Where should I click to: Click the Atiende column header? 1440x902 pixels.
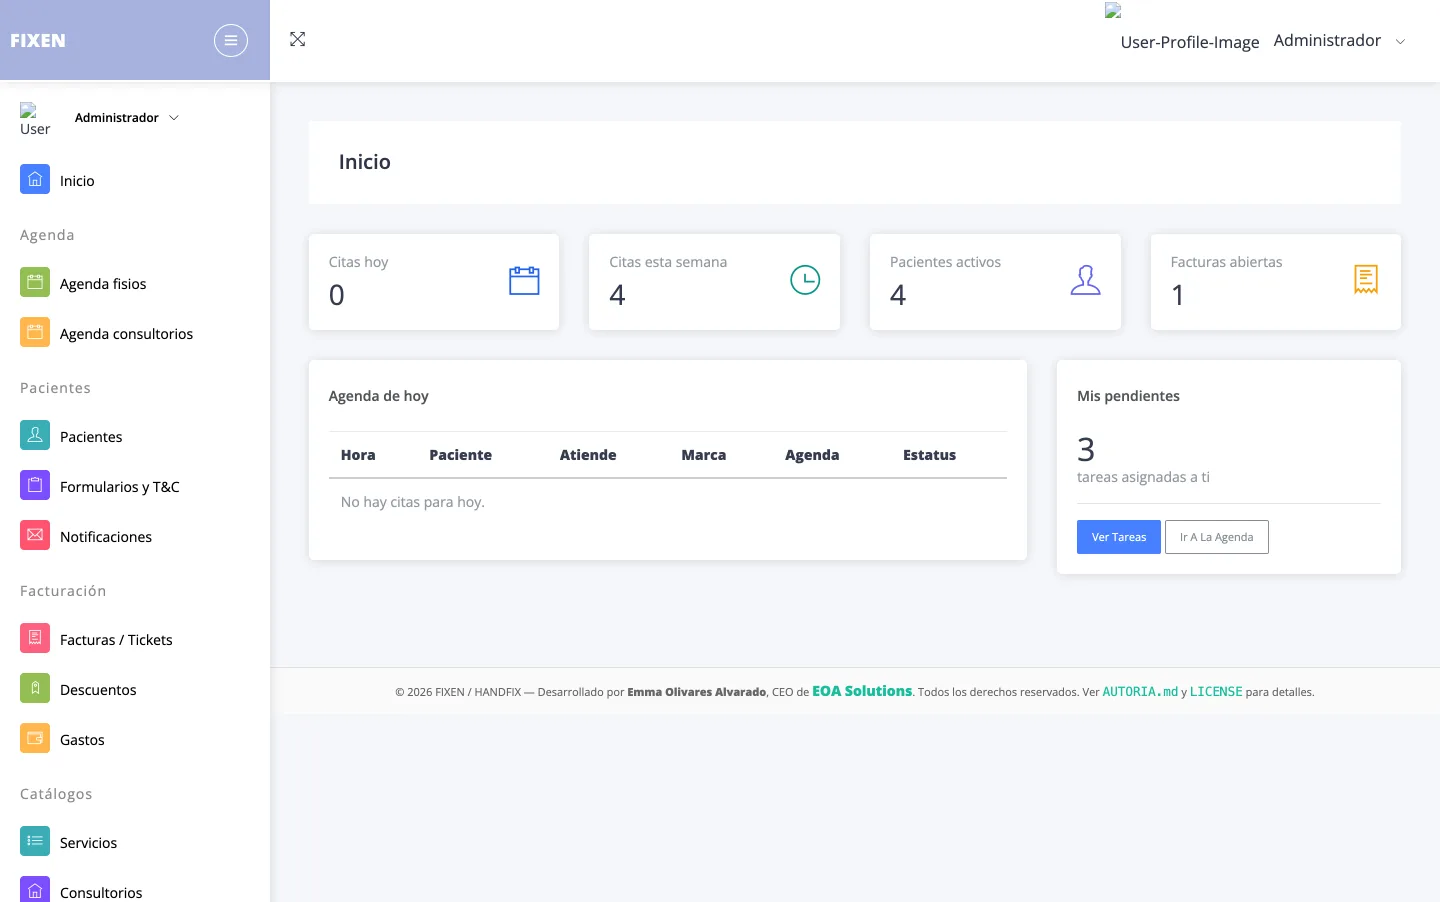click(x=588, y=455)
